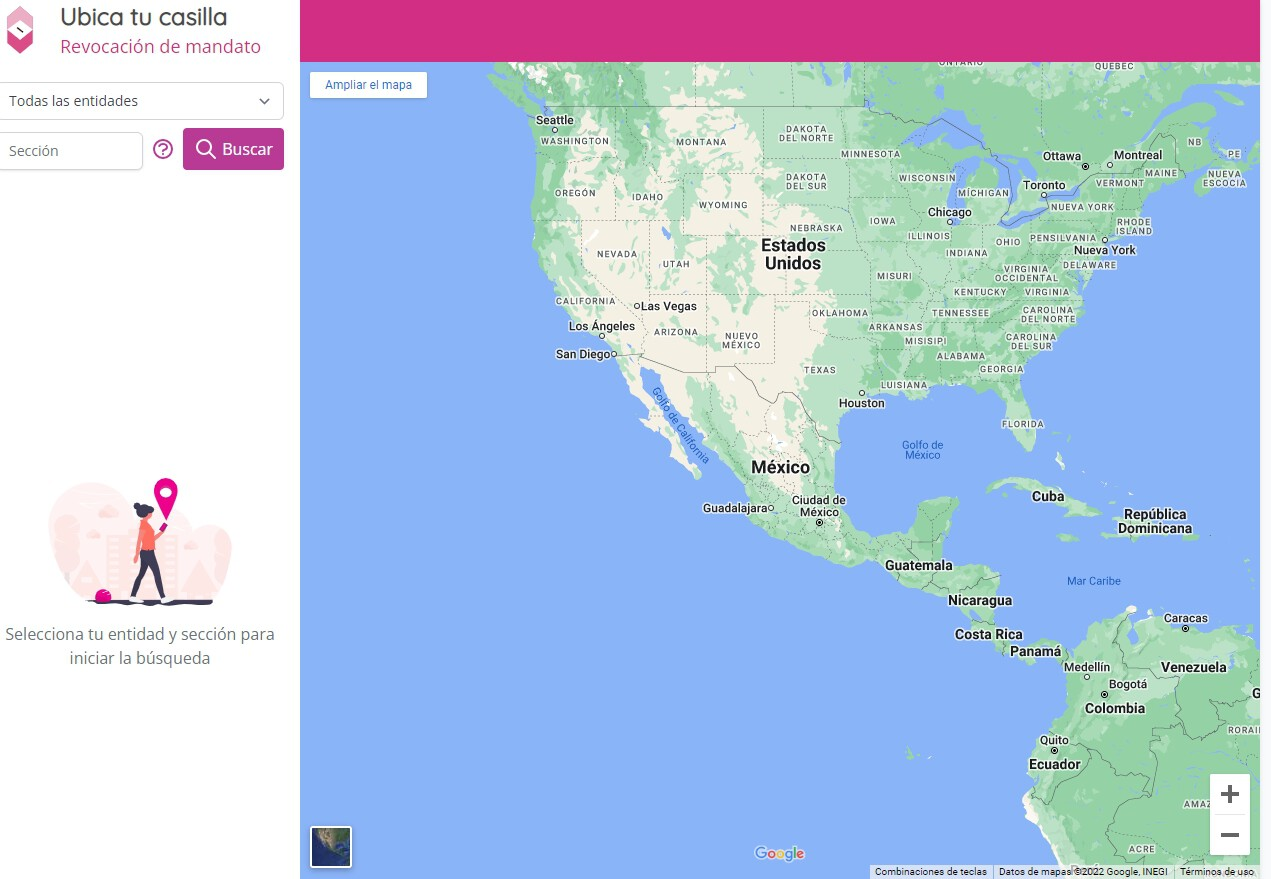Screen dimensions: 1271x879
Task: Click the Mar Caribe label
Action: point(1093,581)
